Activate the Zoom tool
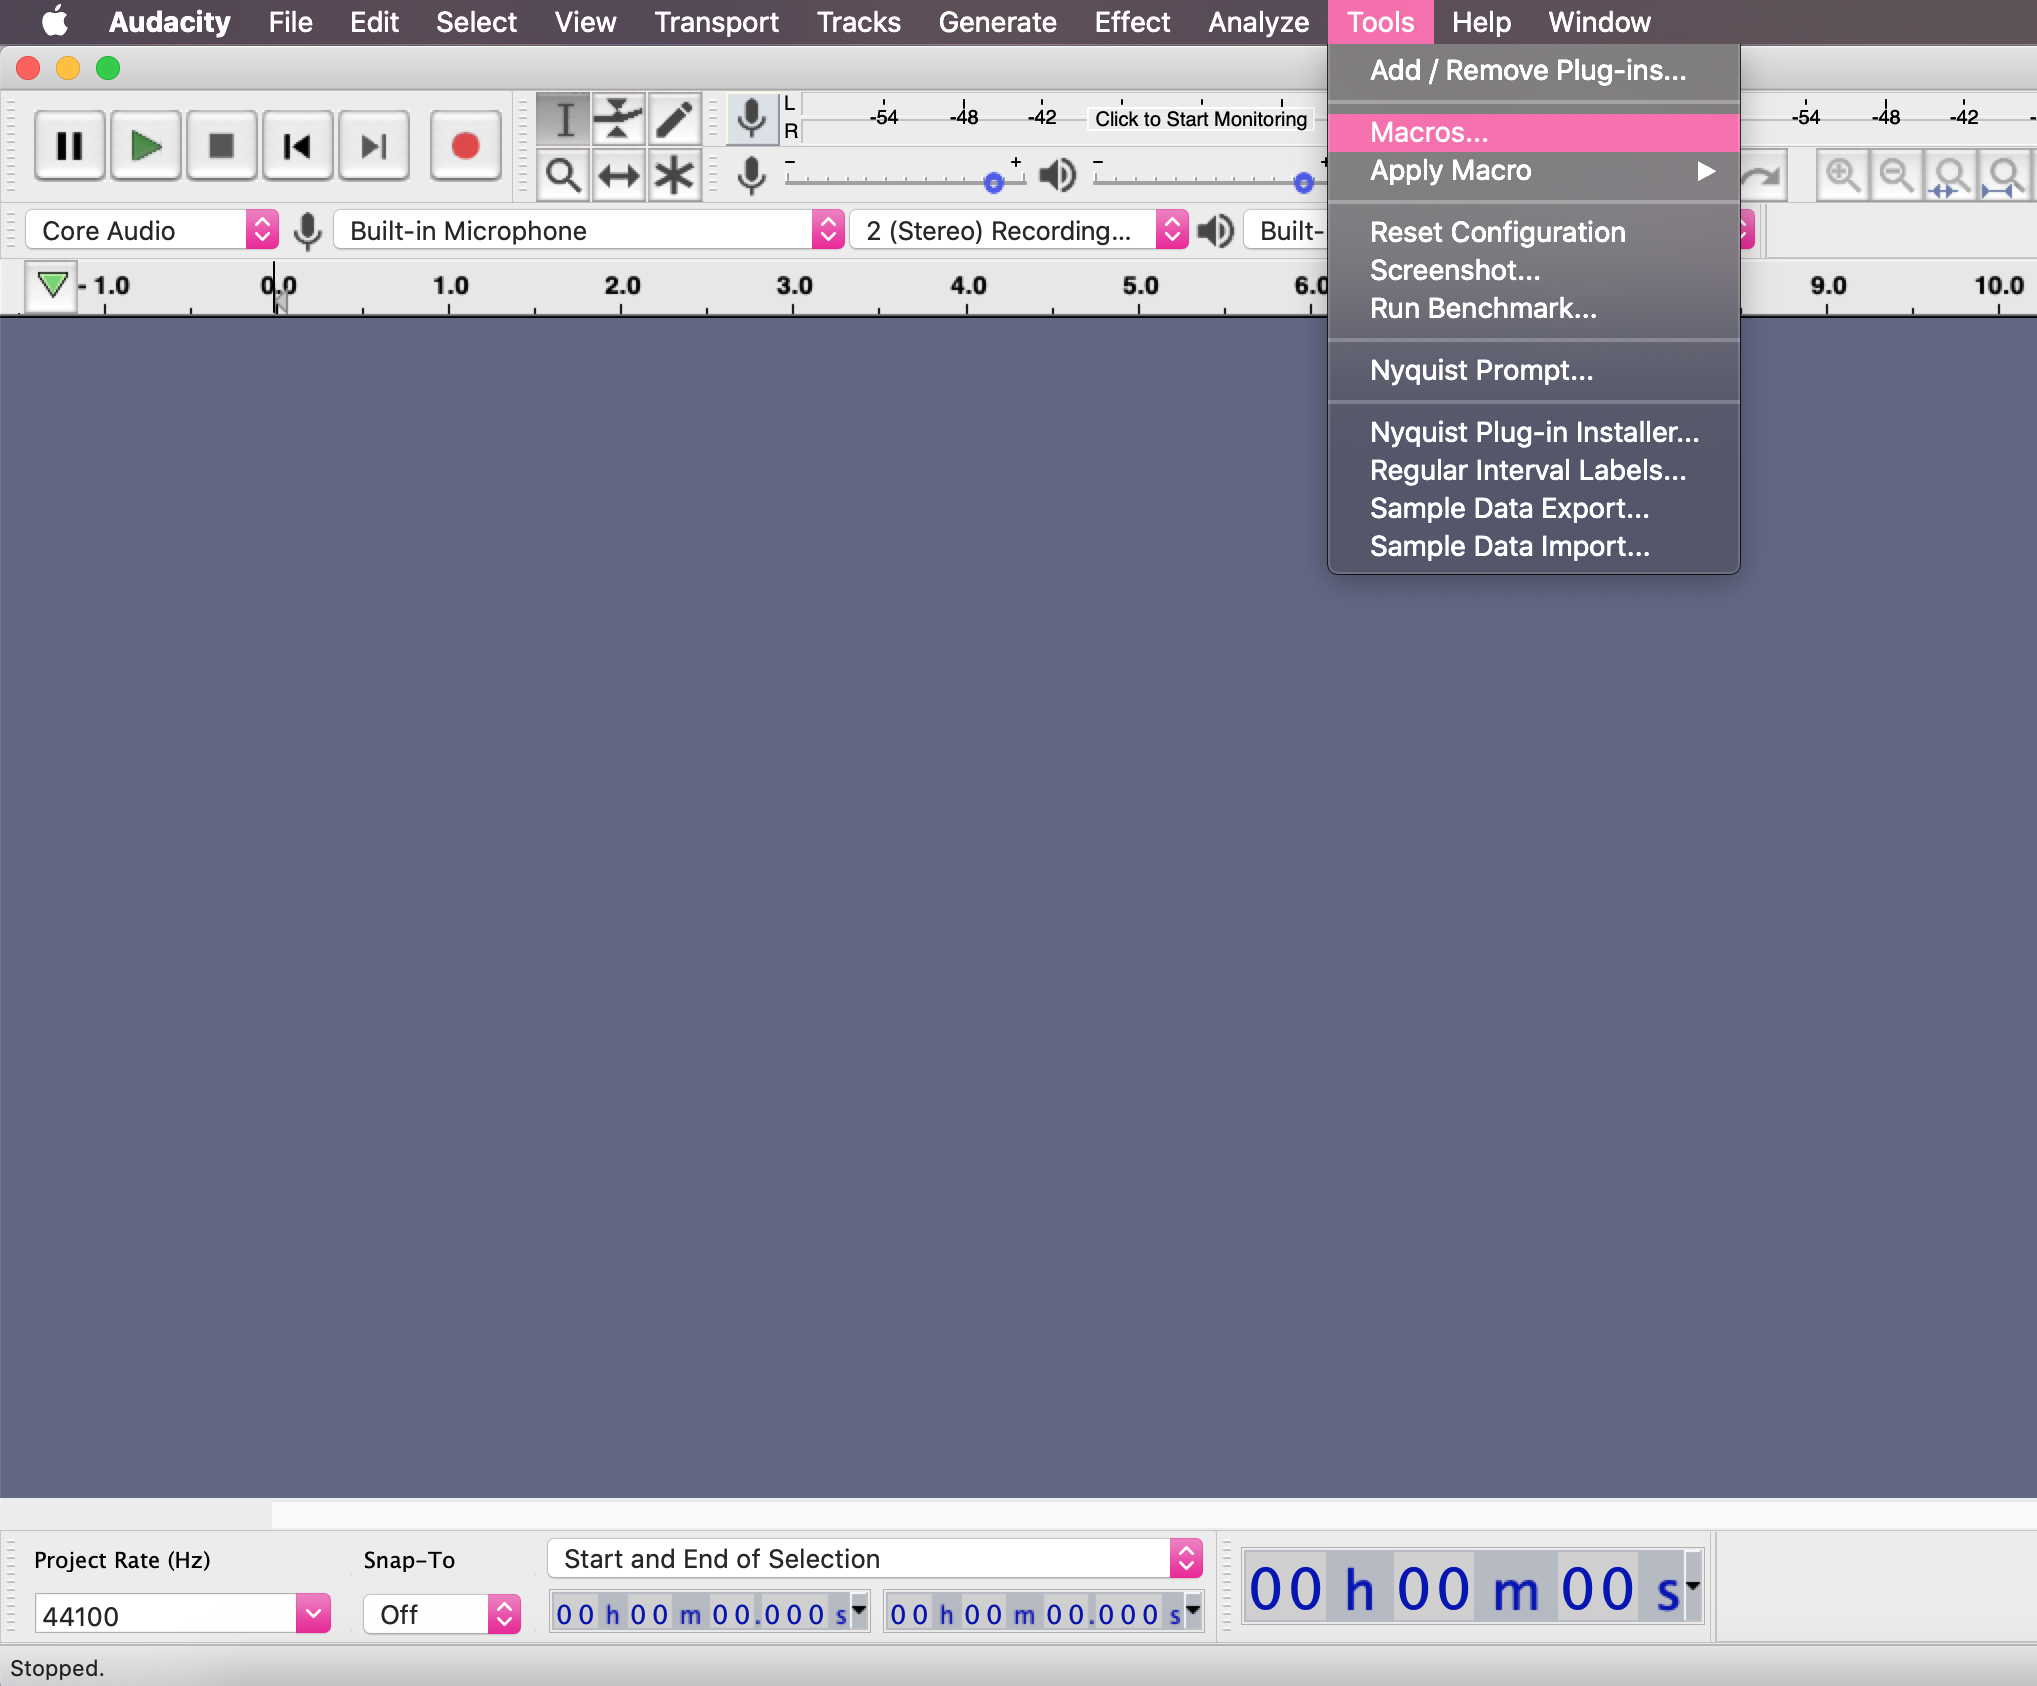Screen dimensions: 2037x1686 [563, 174]
